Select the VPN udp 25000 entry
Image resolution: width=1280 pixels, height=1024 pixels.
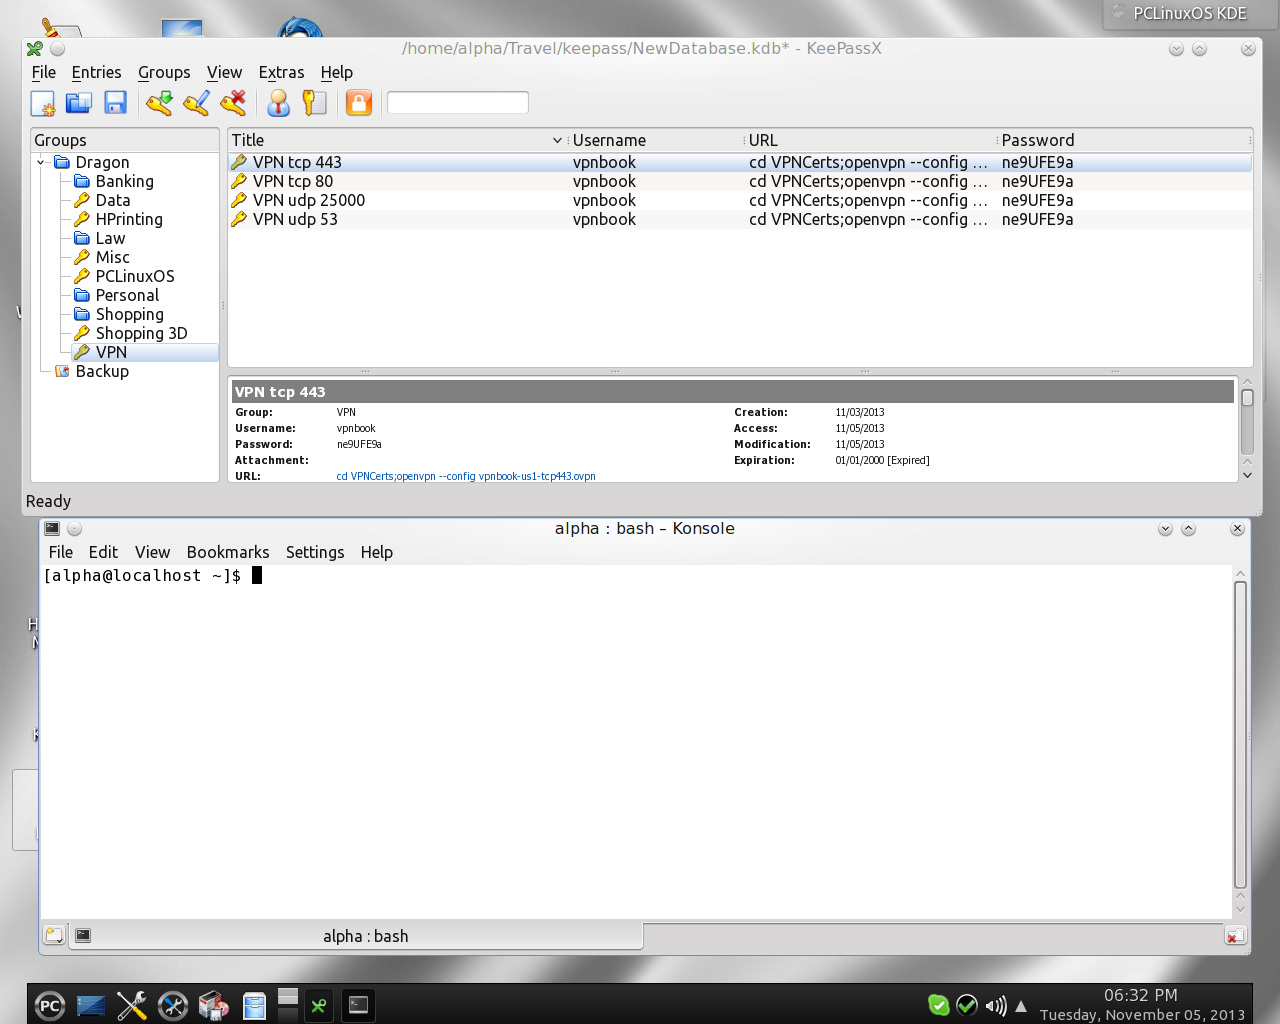pyautogui.click(x=740, y=200)
